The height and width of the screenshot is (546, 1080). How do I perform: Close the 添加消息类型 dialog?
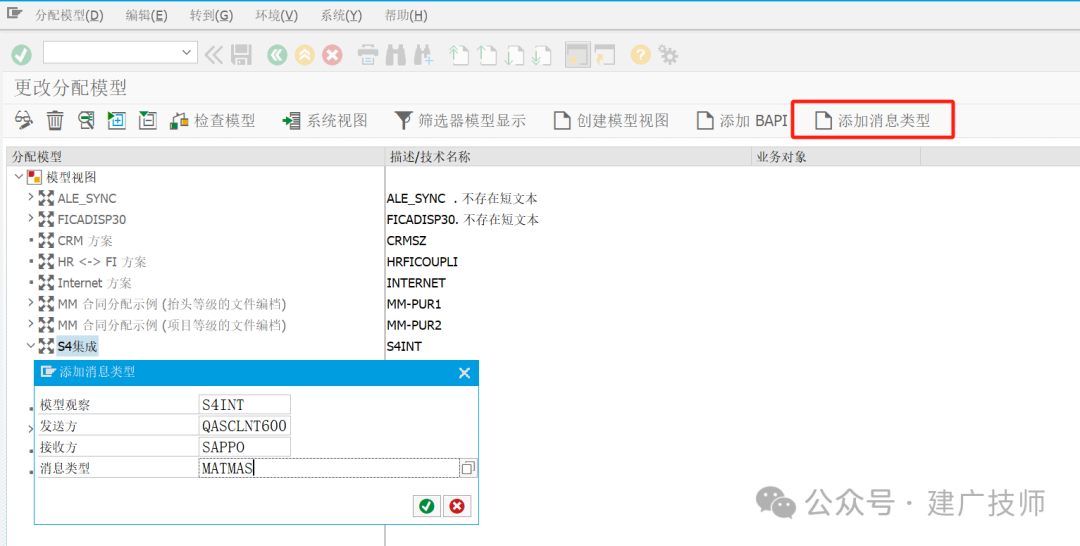coord(464,372)
